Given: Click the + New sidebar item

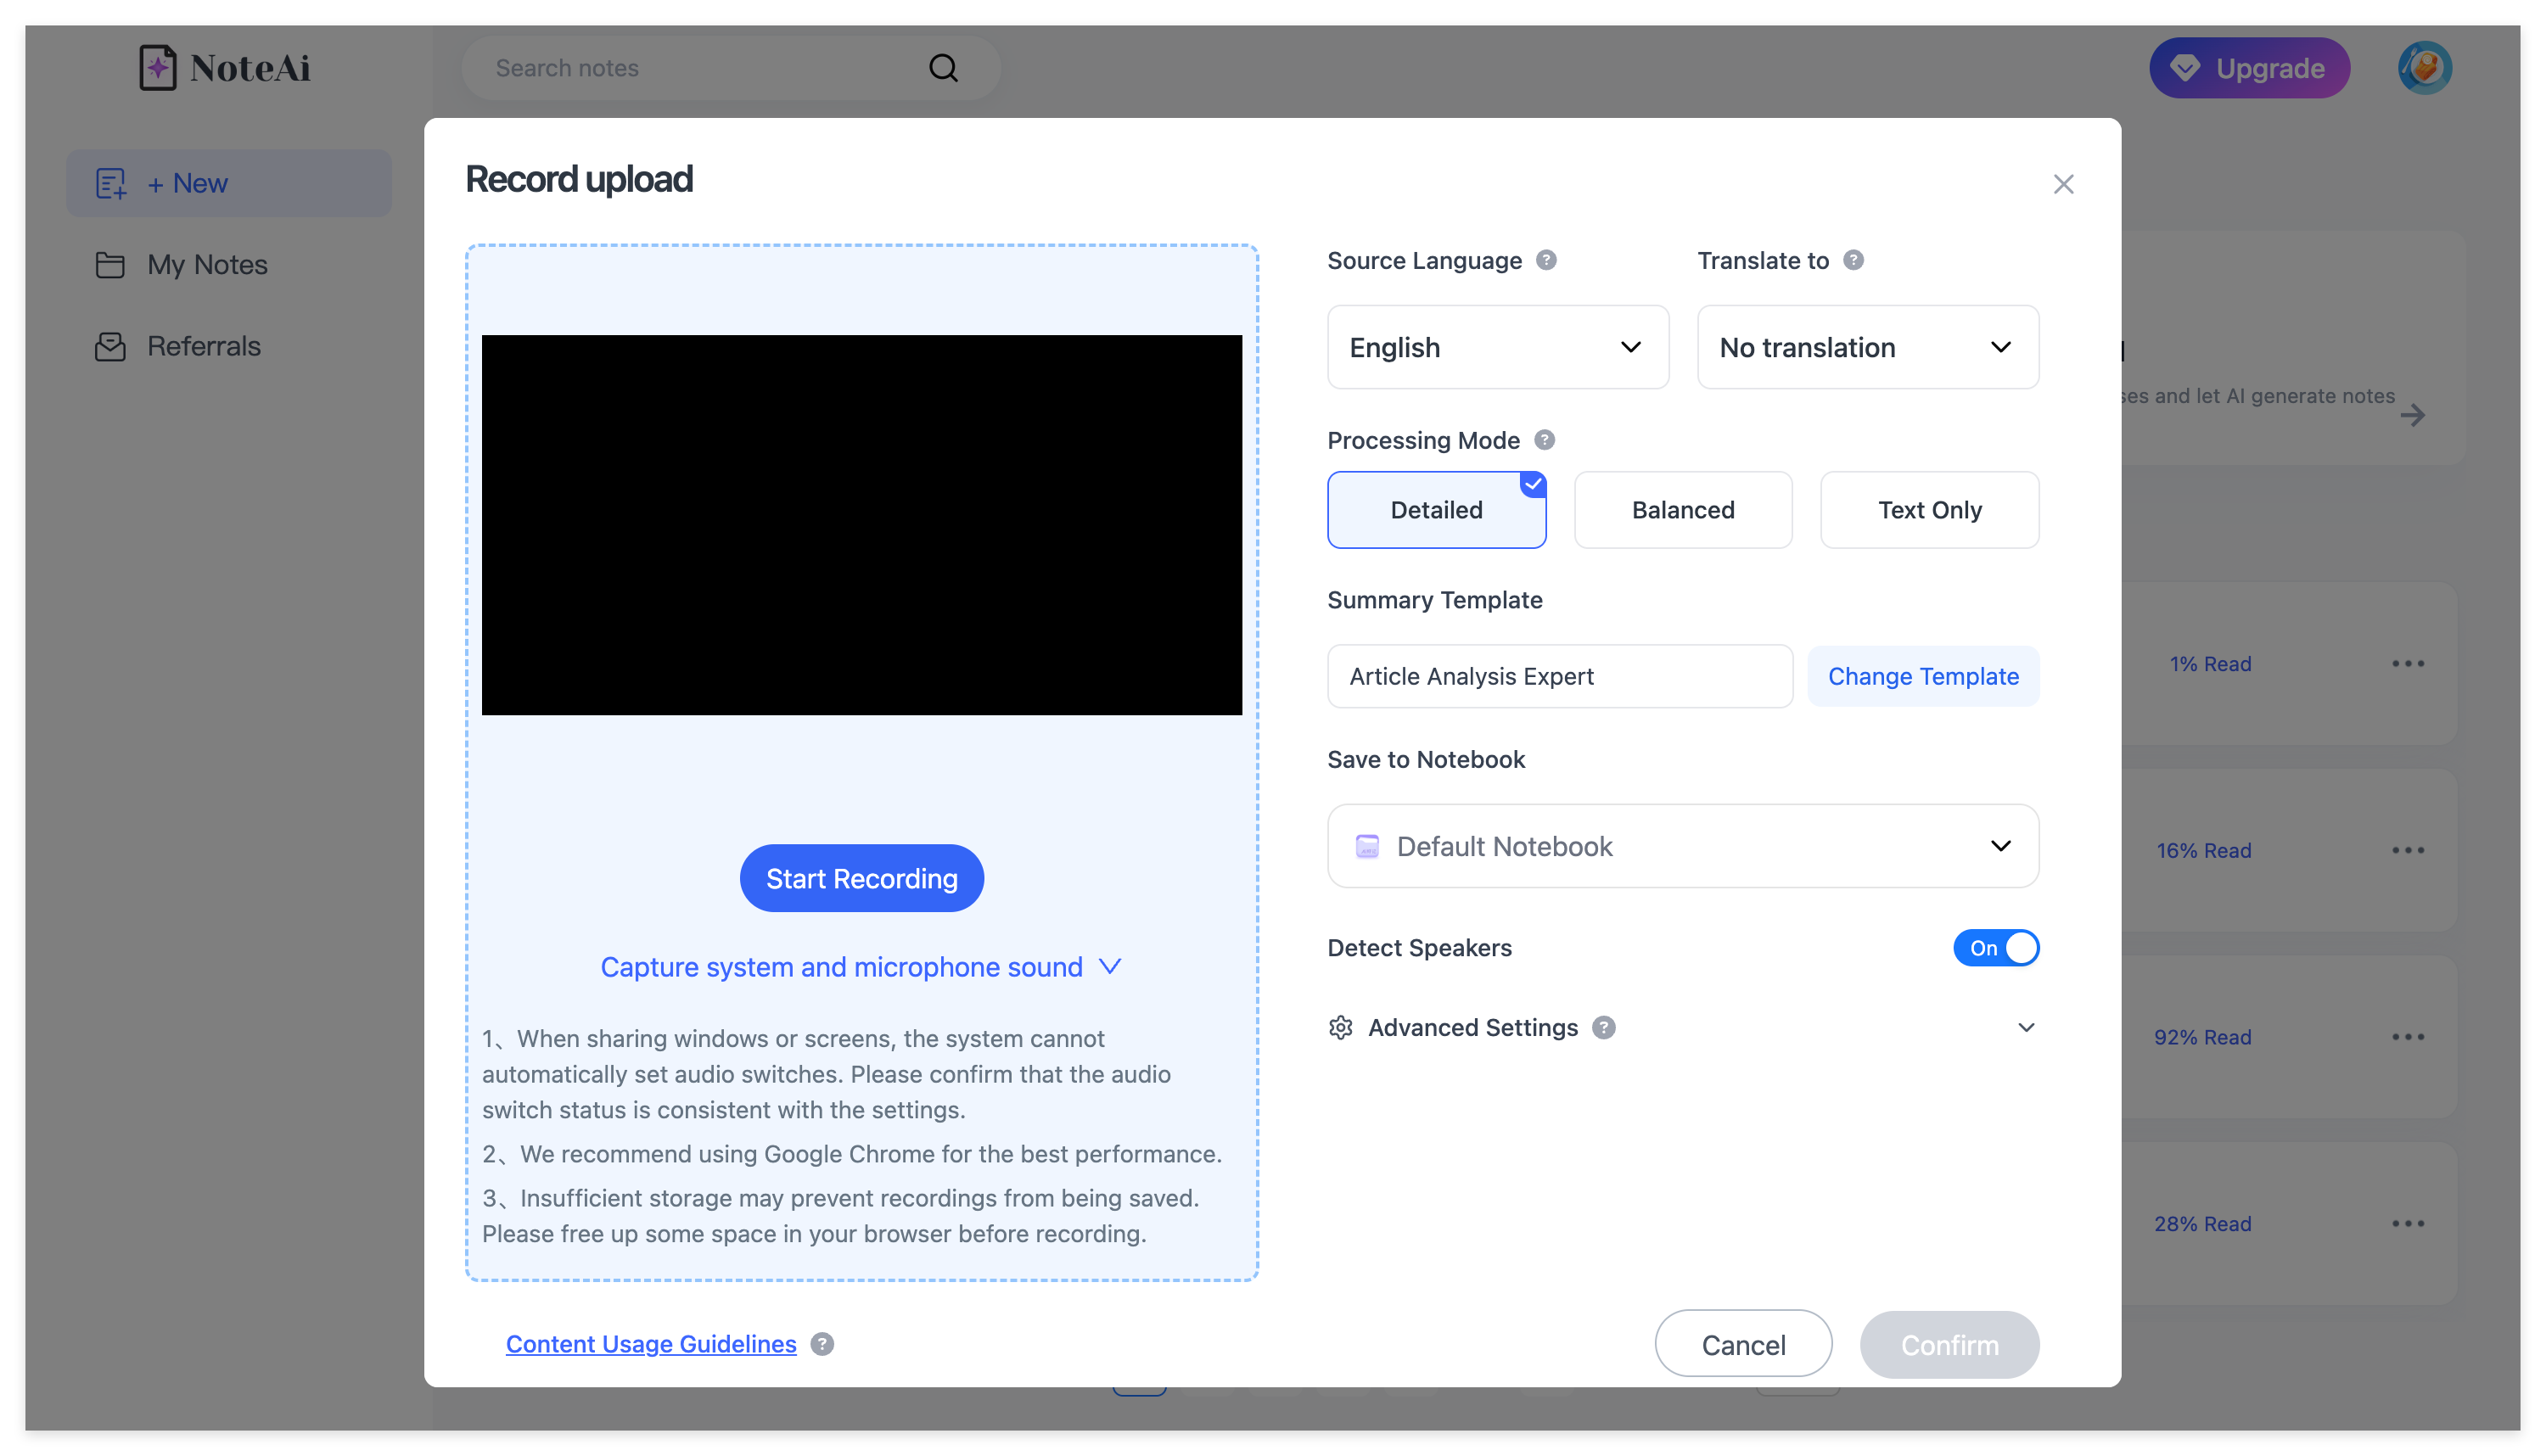Looking at the screenshot, I should (x=229, y=184).
